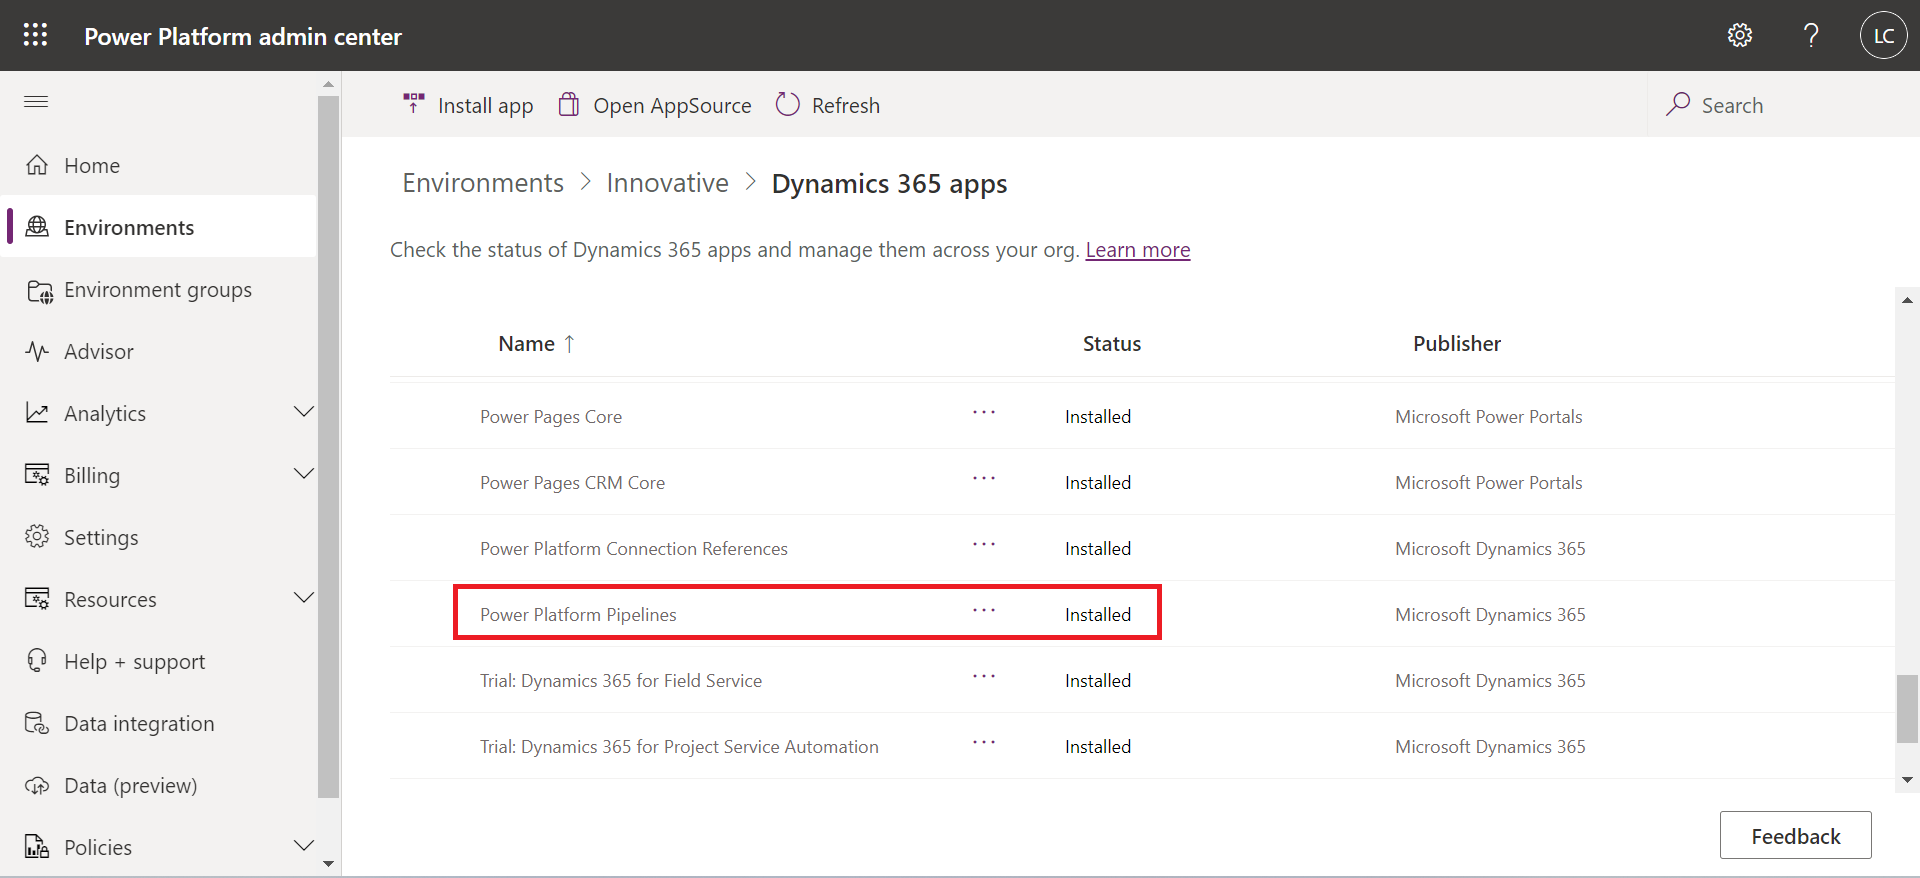Click the help question mark icon
The height and width of the screenshot is (878, 1920).
pyautogui.click(x=1810, y=36)
